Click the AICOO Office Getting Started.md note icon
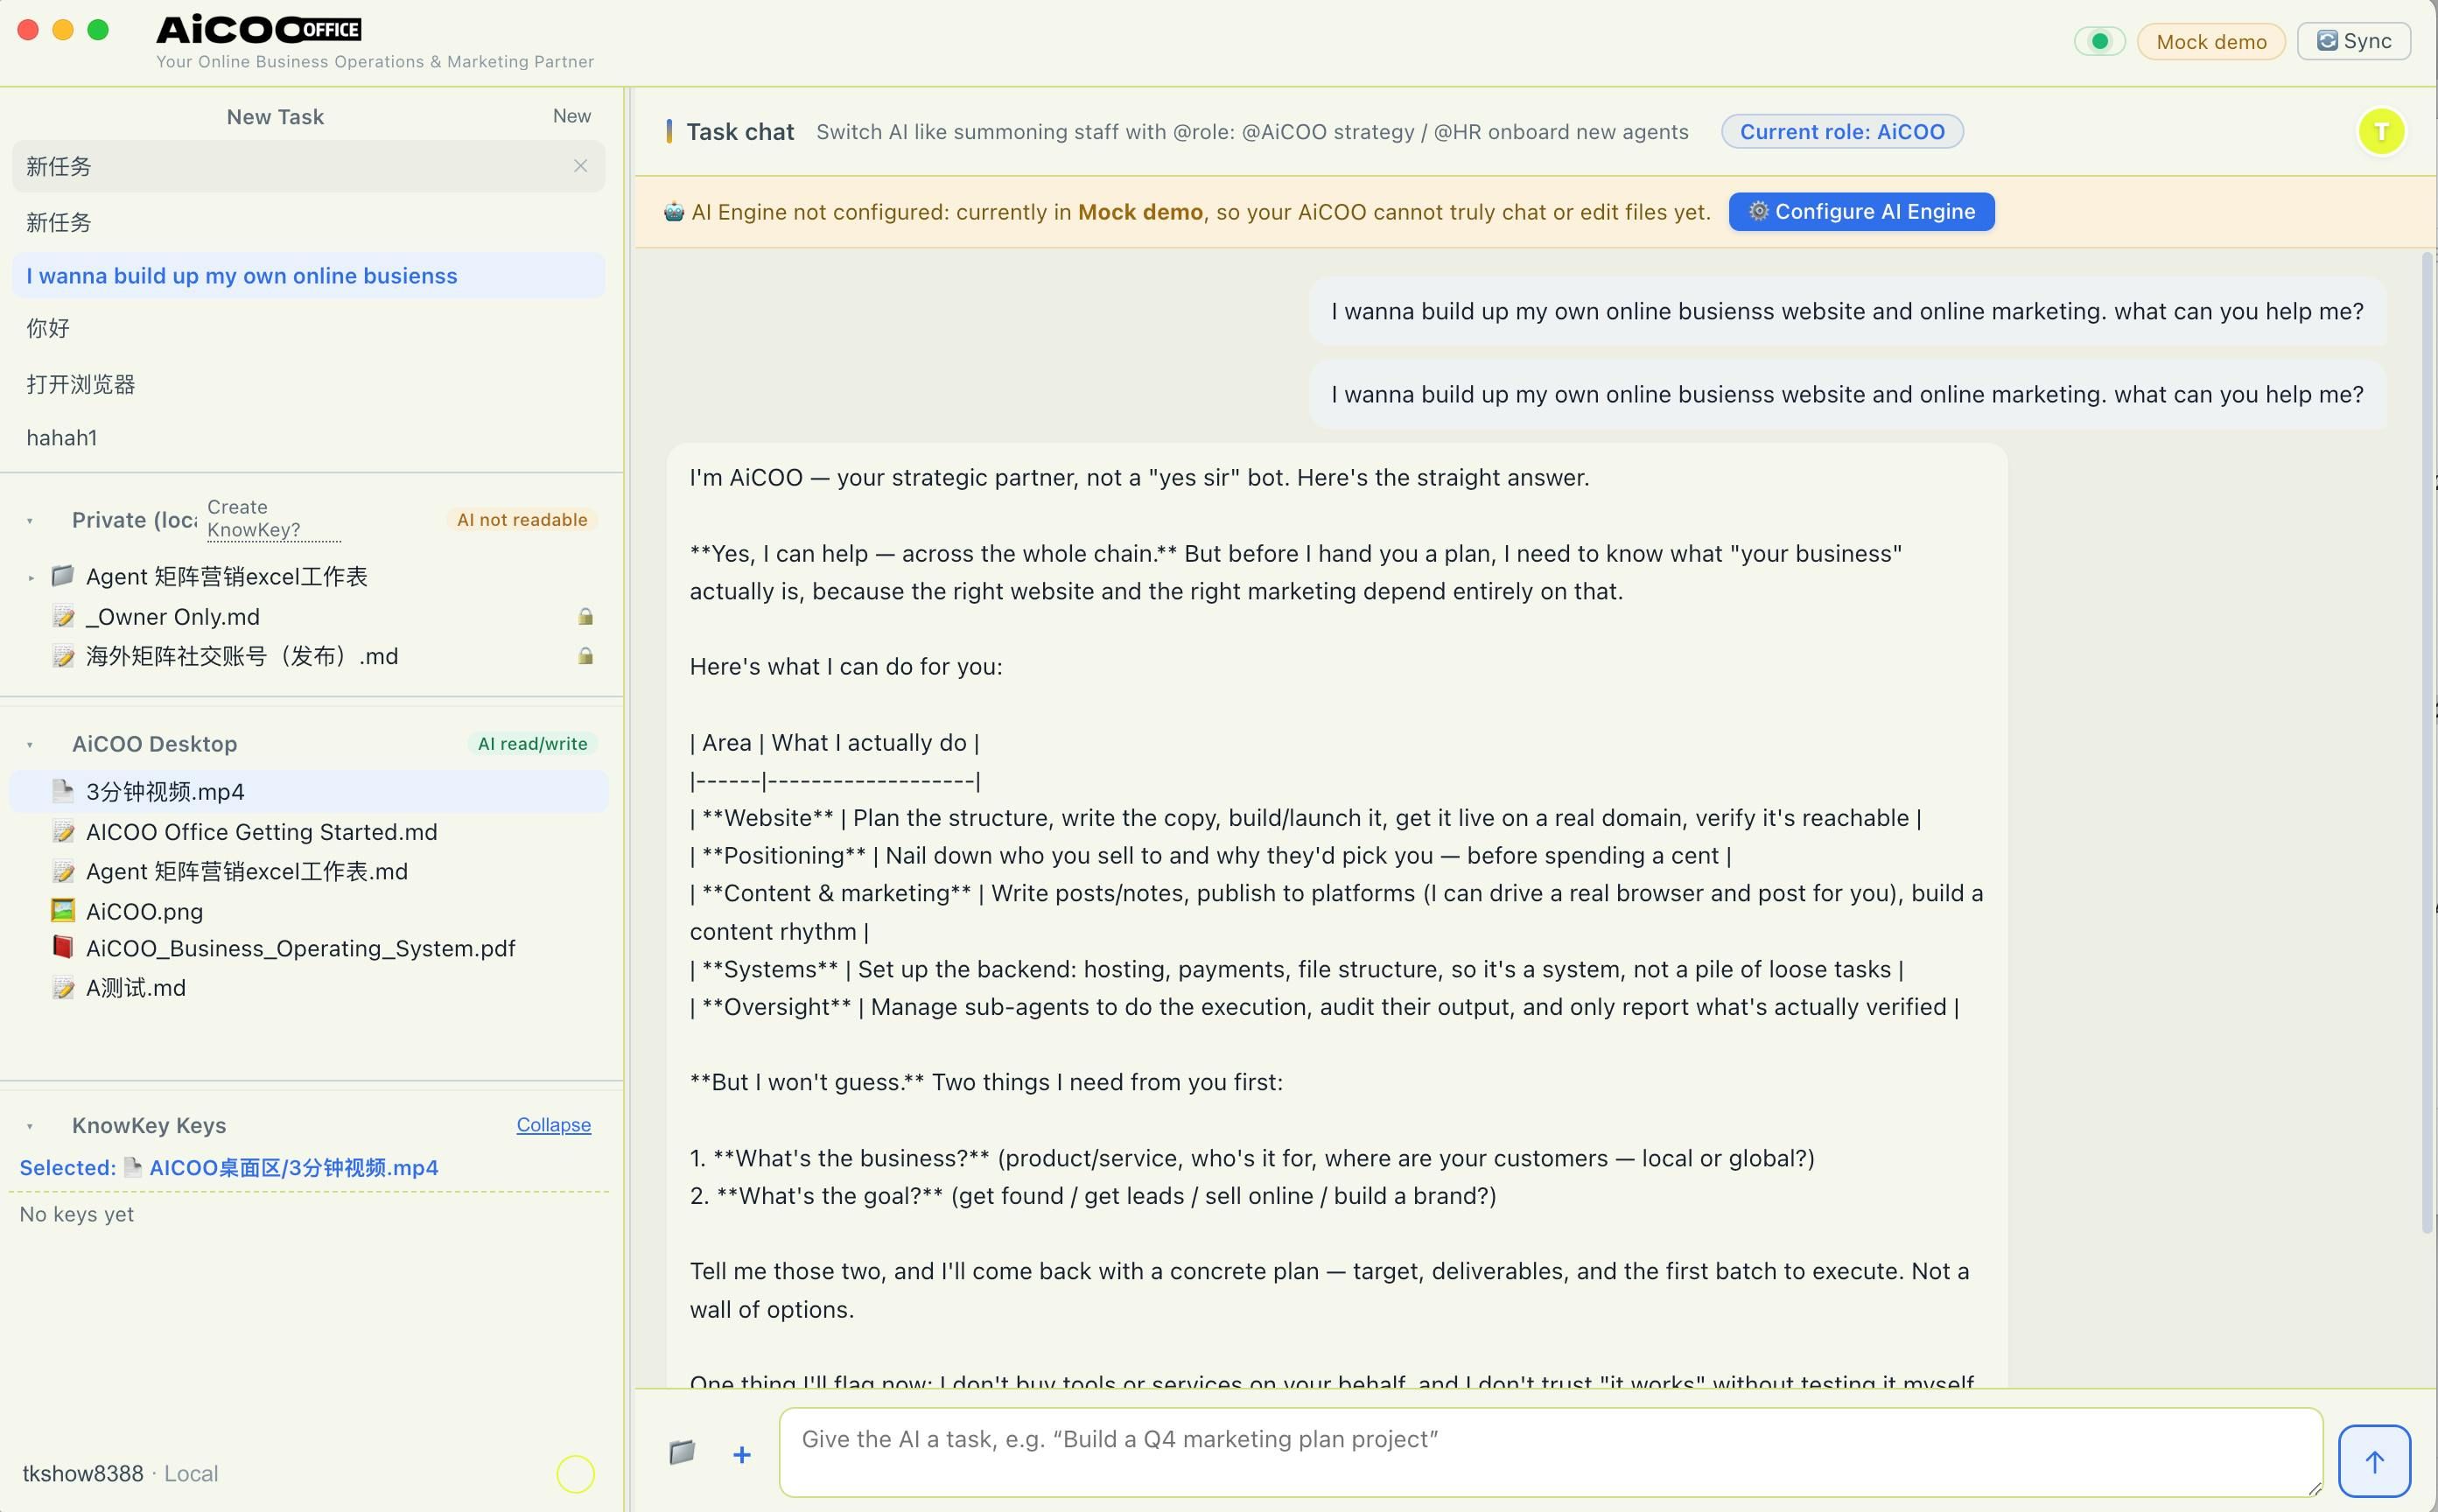 pyautogui.click(x=63, y=832)
